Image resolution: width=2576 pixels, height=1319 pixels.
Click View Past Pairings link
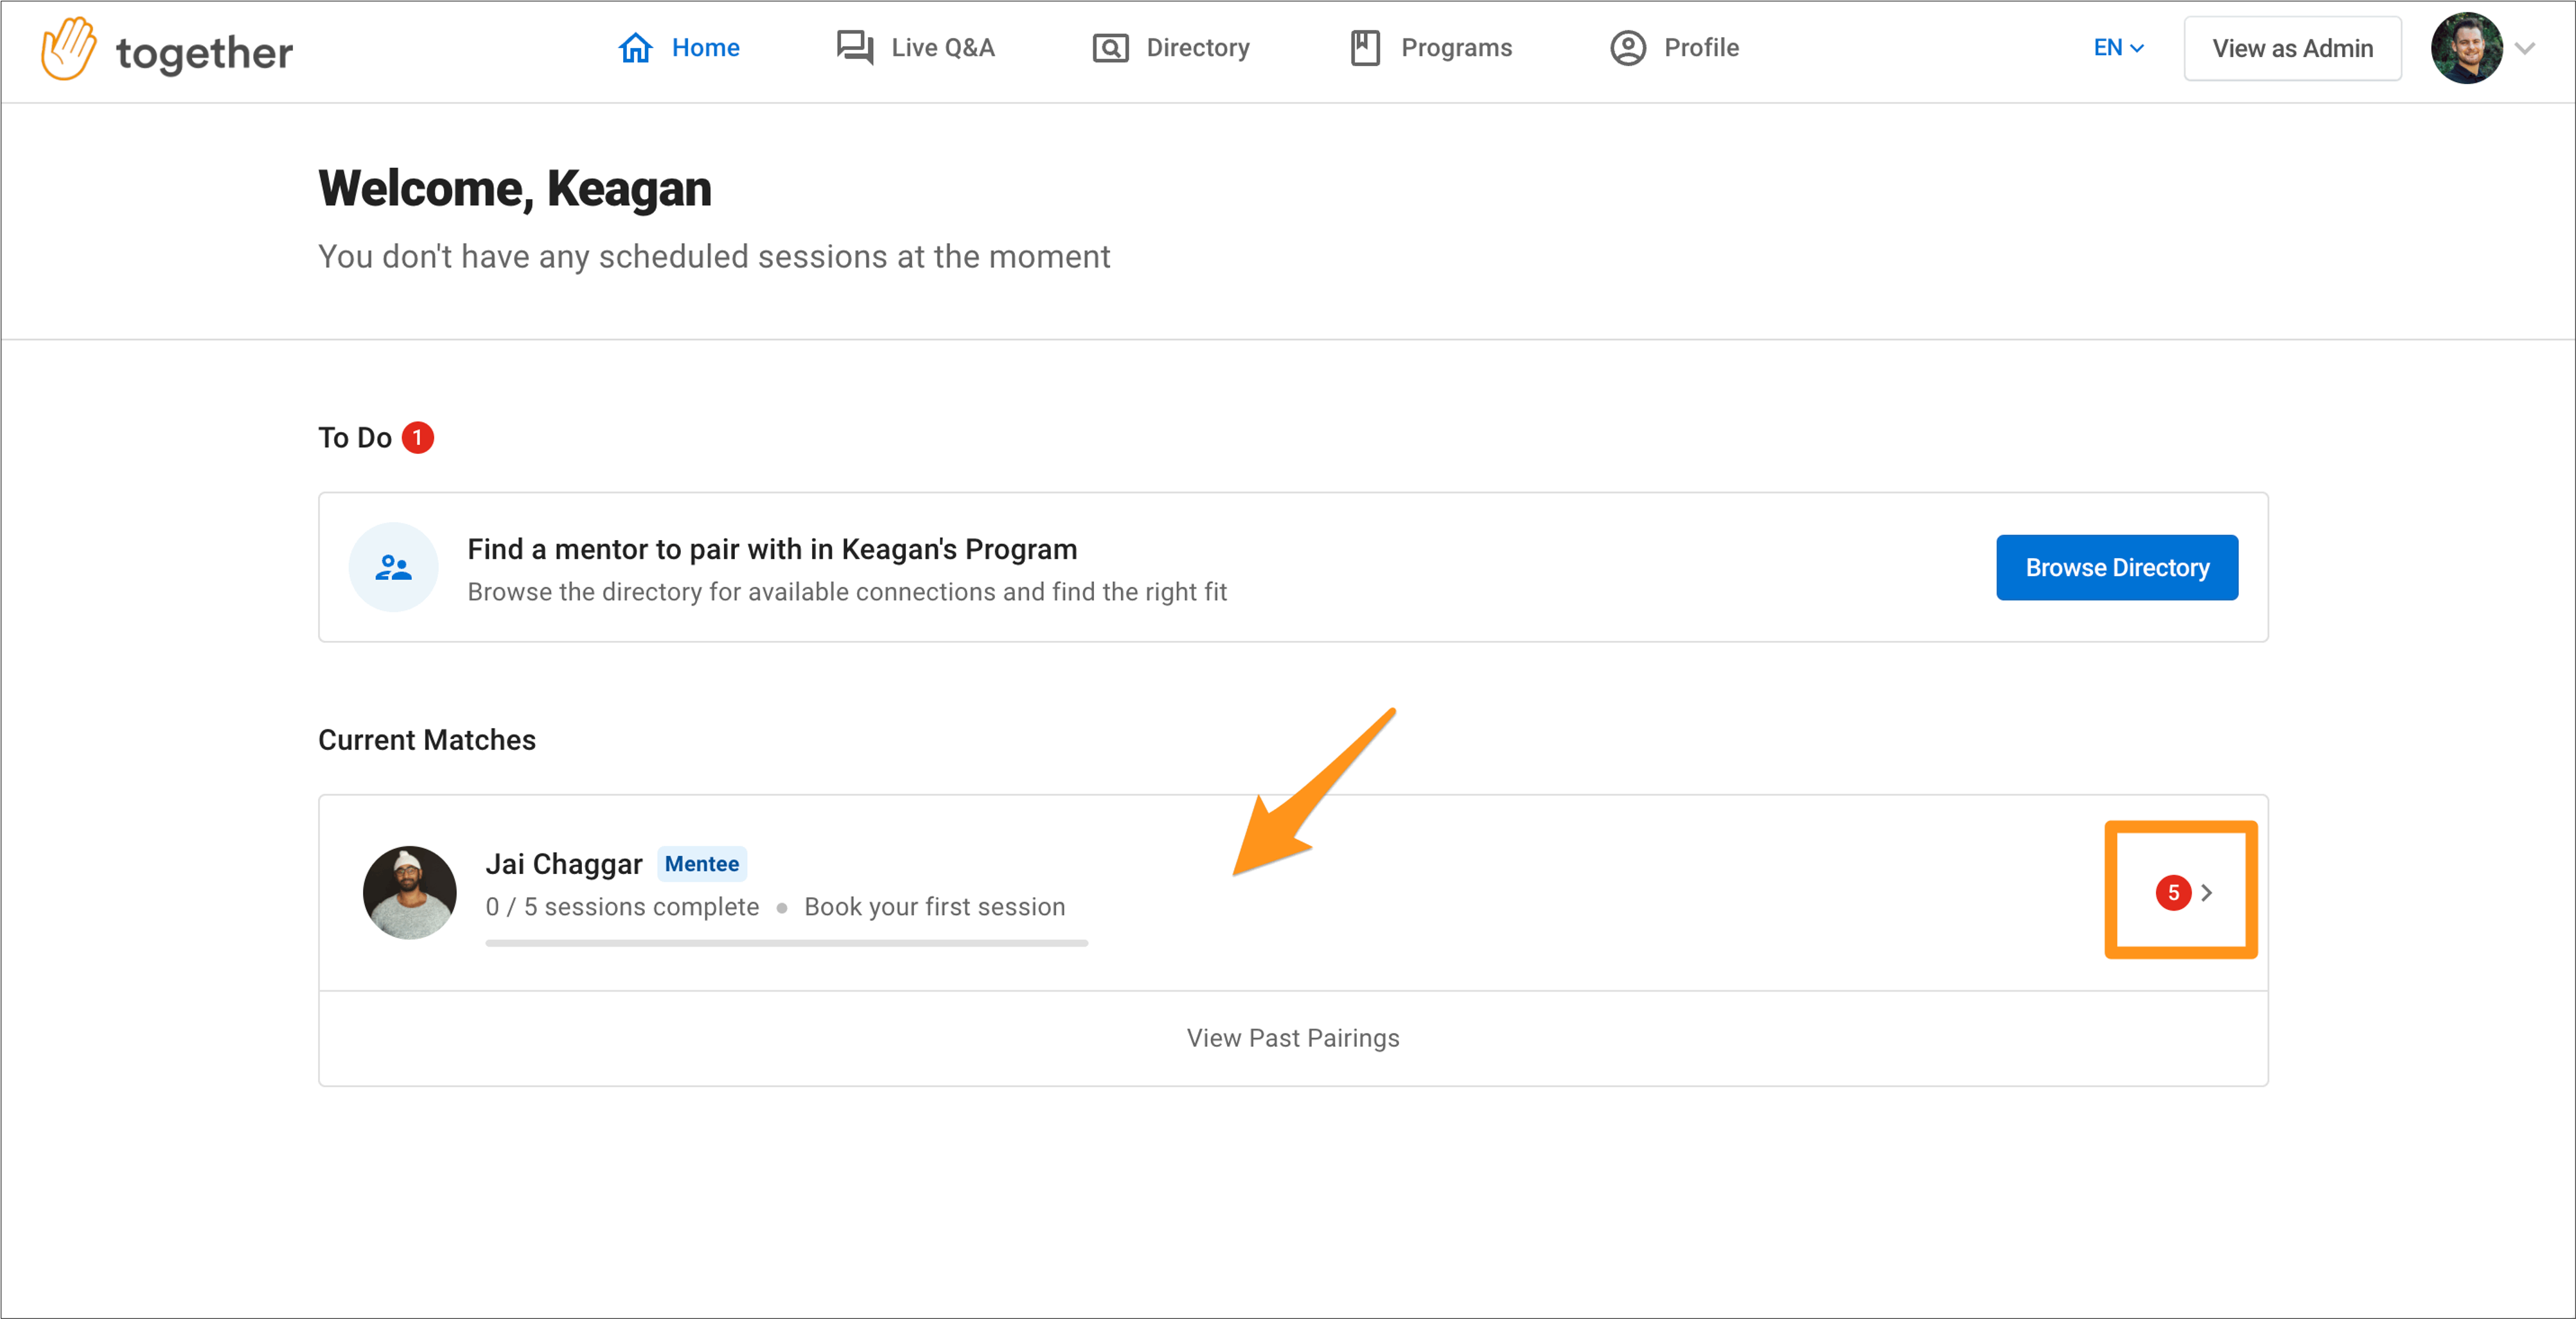pos(1293,1038)
